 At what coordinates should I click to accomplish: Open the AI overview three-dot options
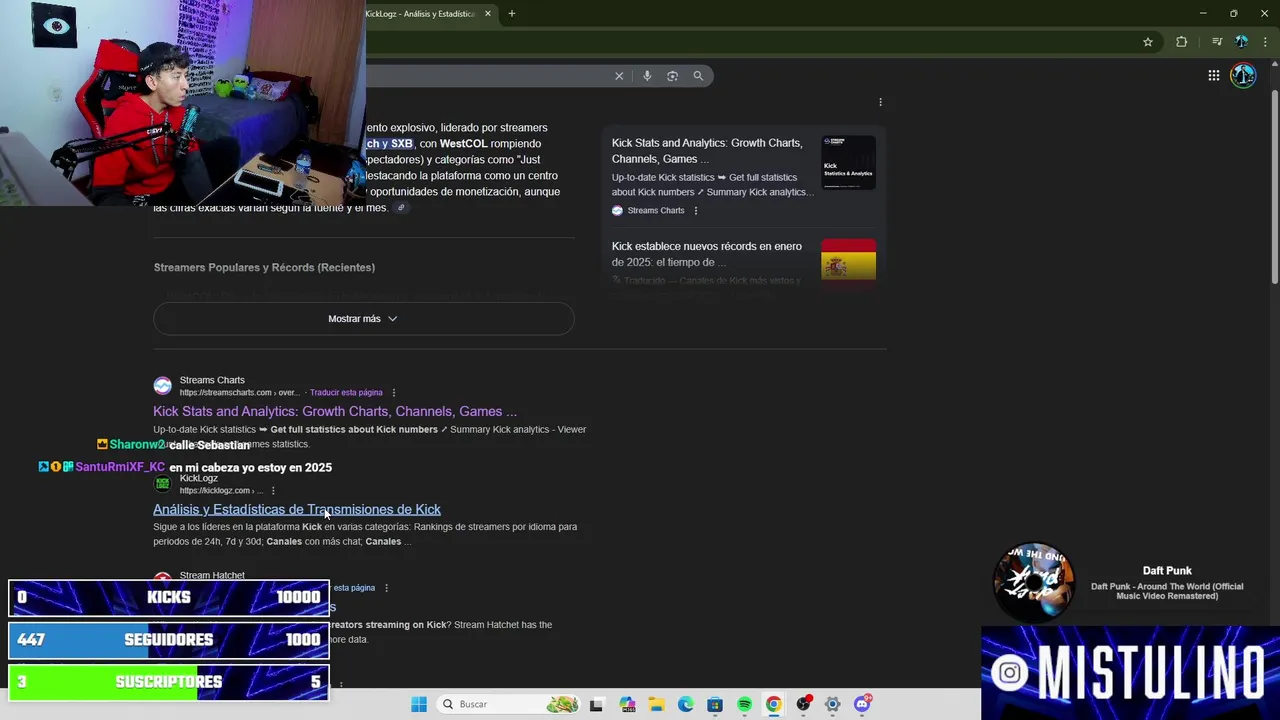[x=880, y=102]
